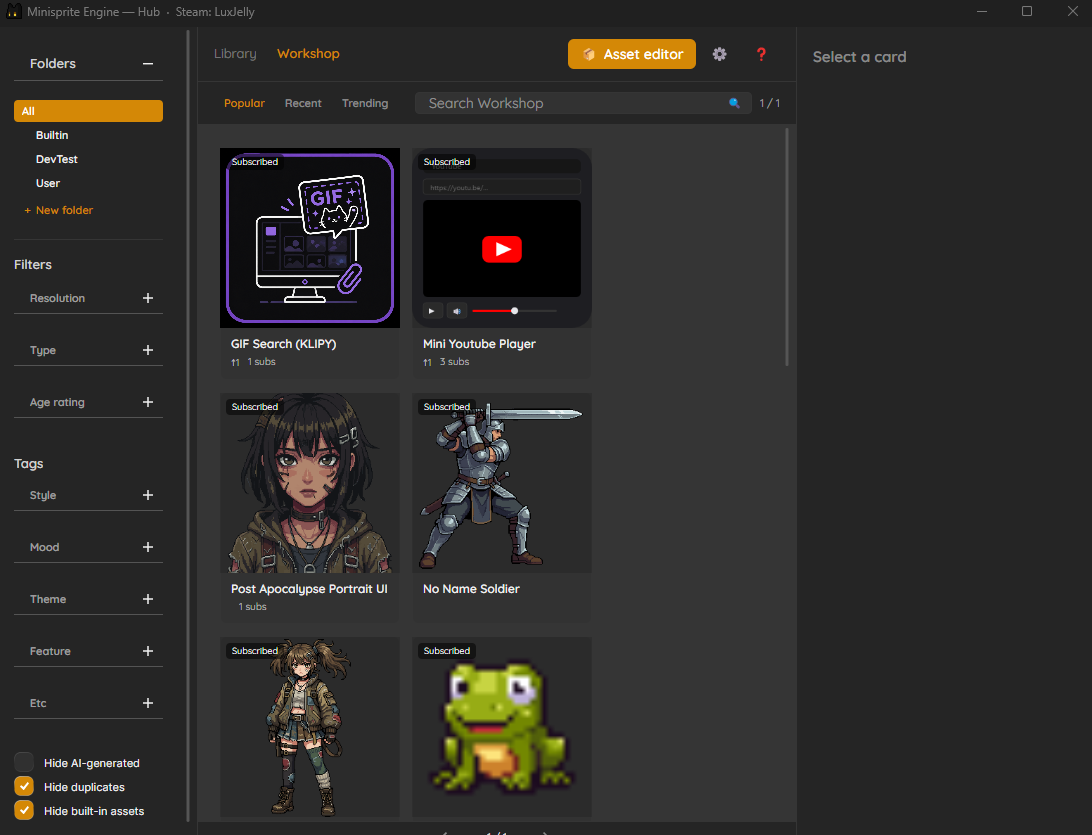Click the YouTube player progress slider
The height and width of the screenshot is (835, 1092).
click(515, 311)
